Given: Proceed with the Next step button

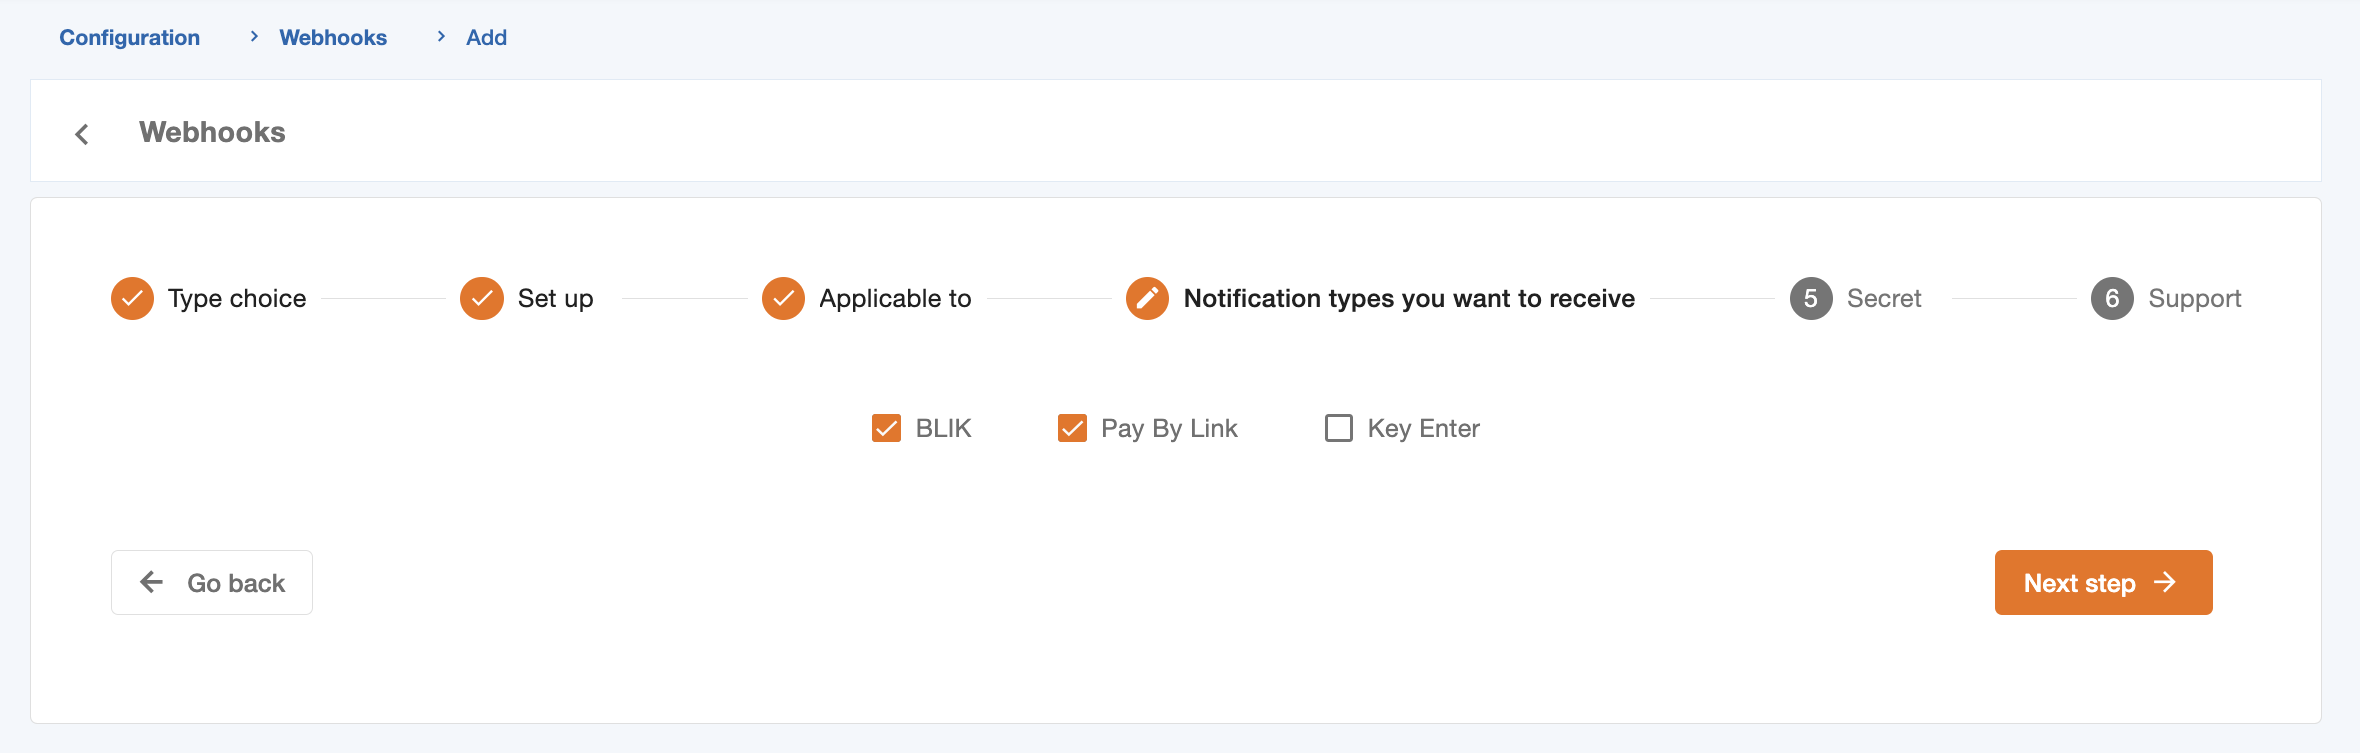Looking at the screenshot, I should (2102, 582).
